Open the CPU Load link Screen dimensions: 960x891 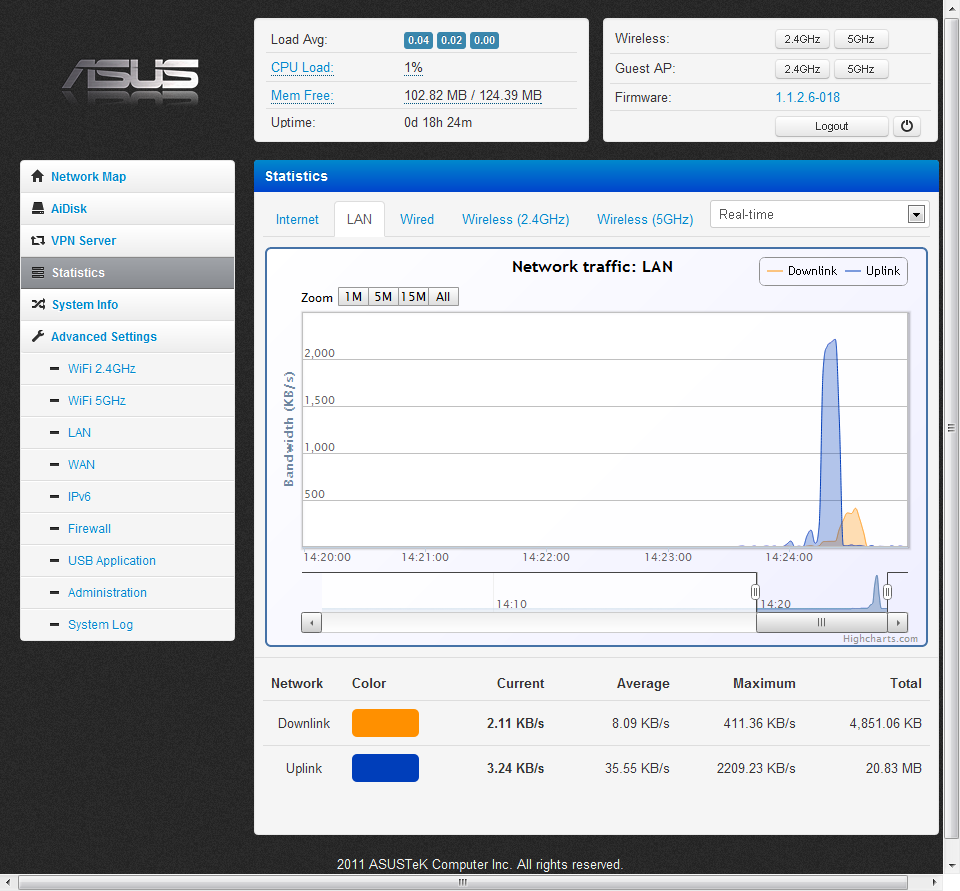tap(301, 68)
